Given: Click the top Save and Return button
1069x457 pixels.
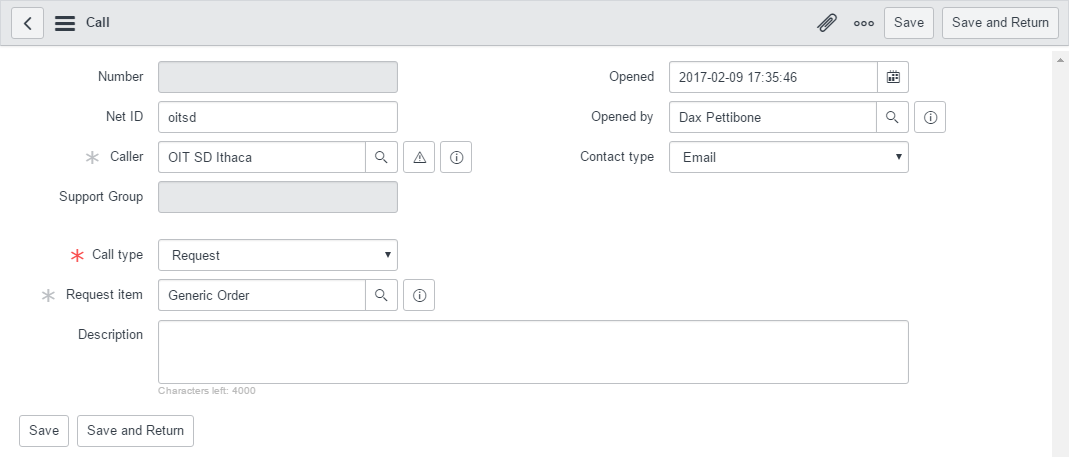Looking at the screenshot, I should [1000, 23].
